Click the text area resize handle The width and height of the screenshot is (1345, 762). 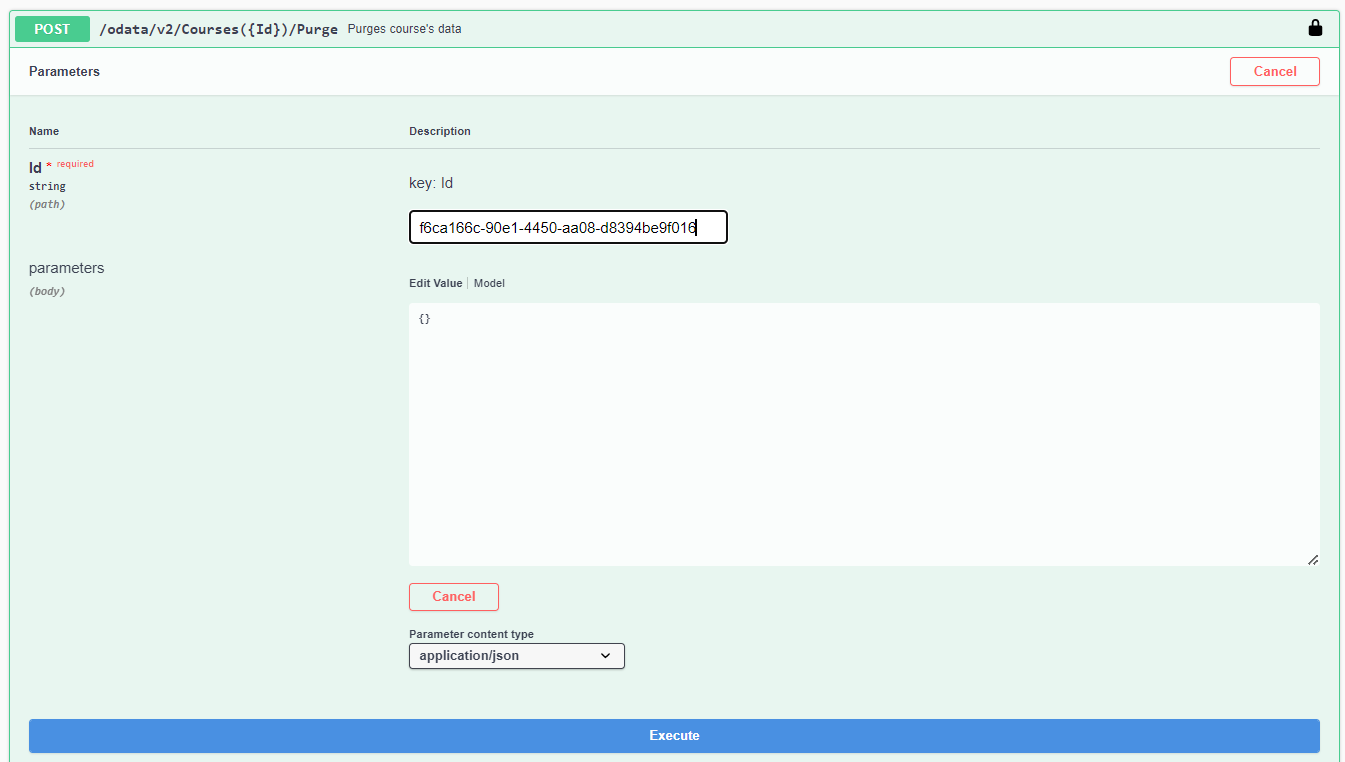point(1312,559)
